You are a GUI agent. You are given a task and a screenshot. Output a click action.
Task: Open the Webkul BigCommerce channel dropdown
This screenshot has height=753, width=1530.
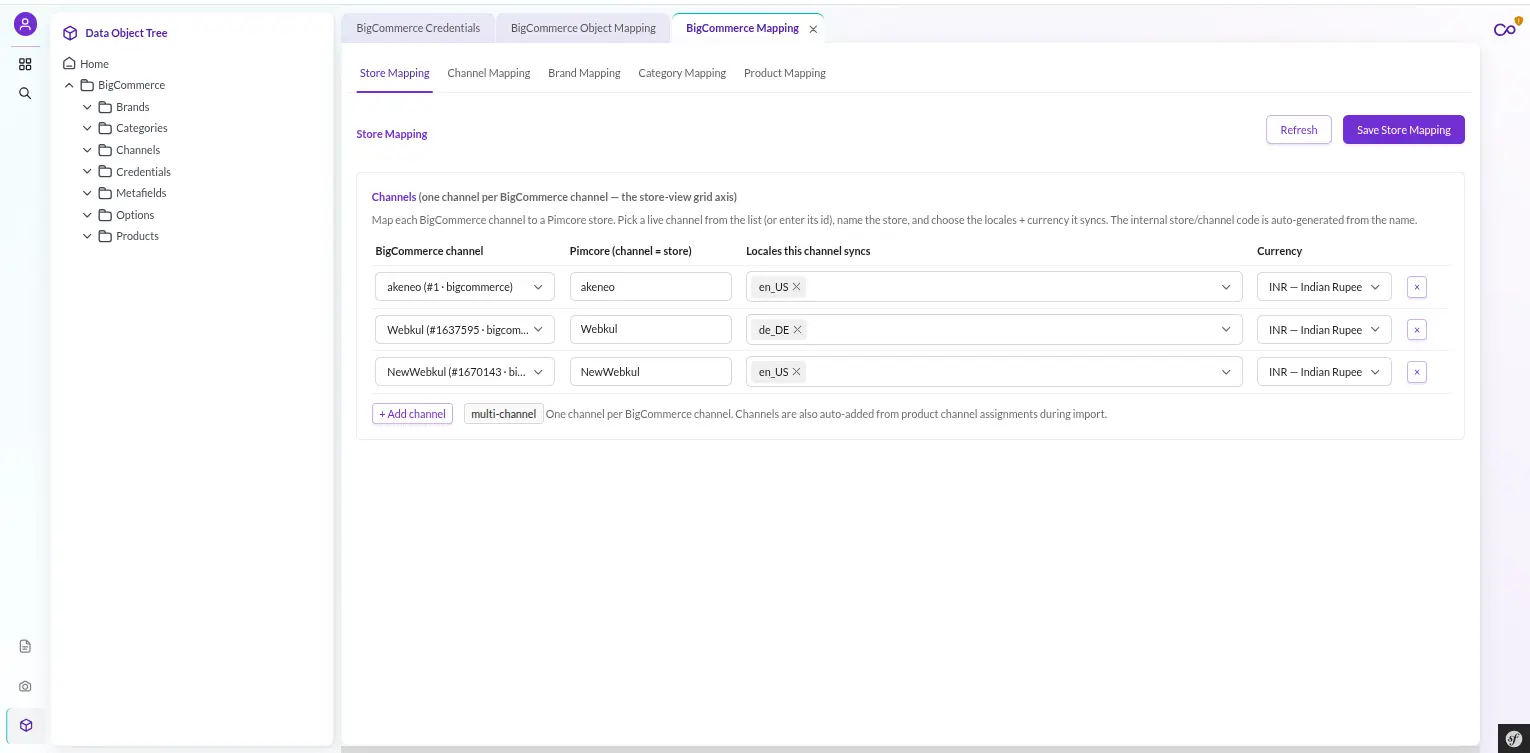pos(465,330)
